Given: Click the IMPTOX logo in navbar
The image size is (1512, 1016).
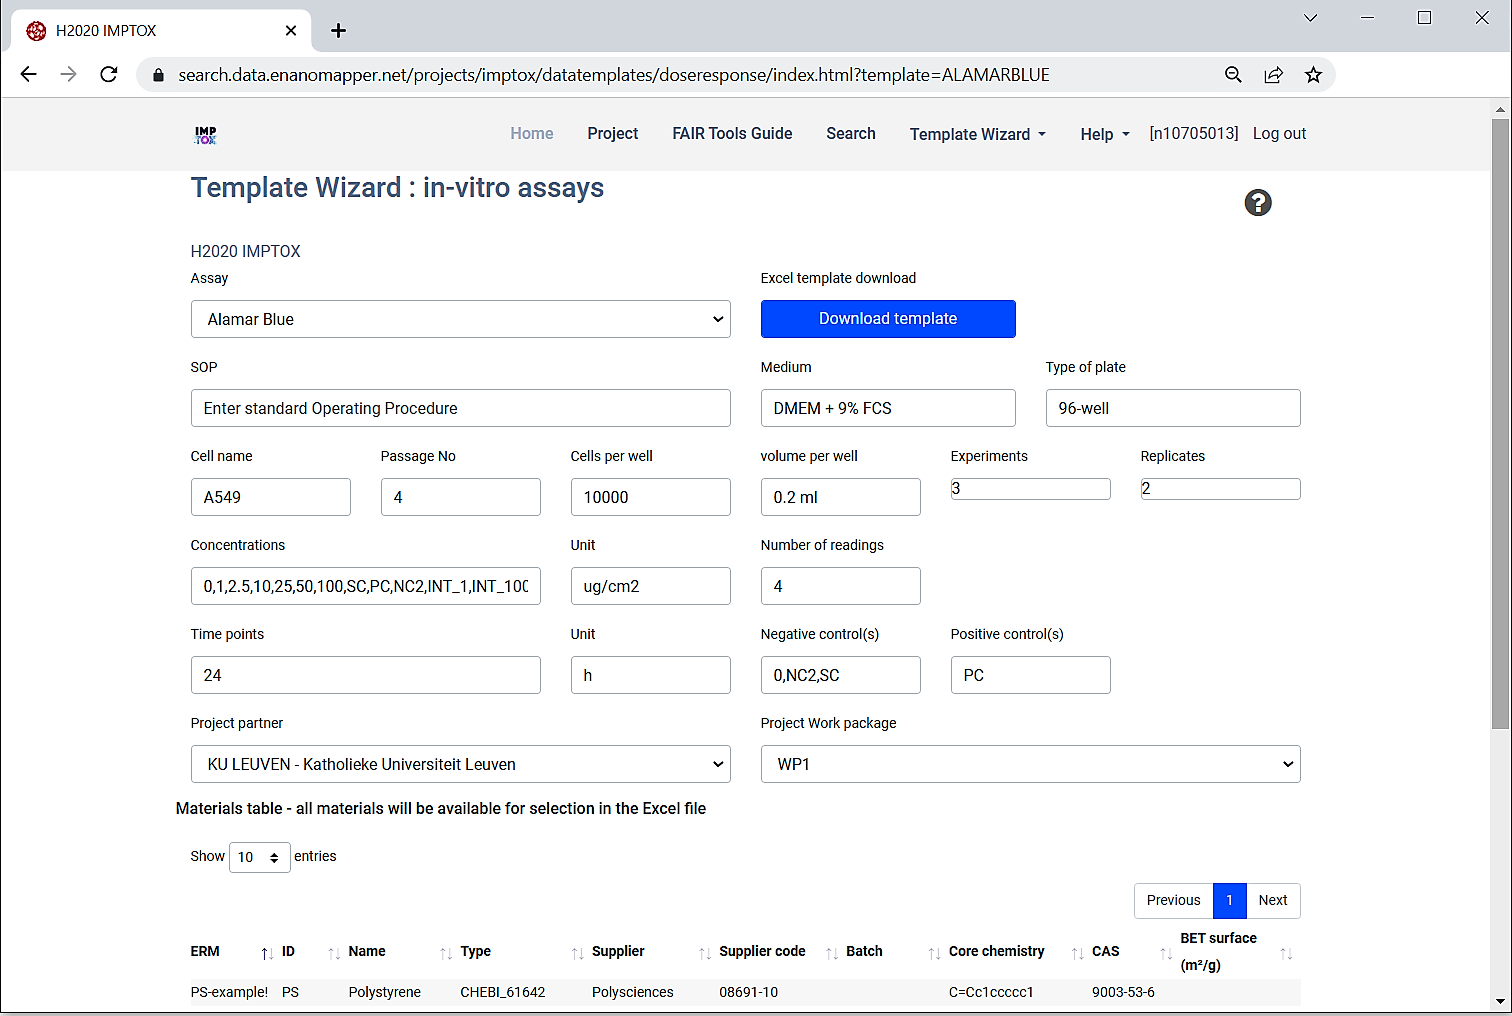Looking at the screenshot, I should click(205, 135).
